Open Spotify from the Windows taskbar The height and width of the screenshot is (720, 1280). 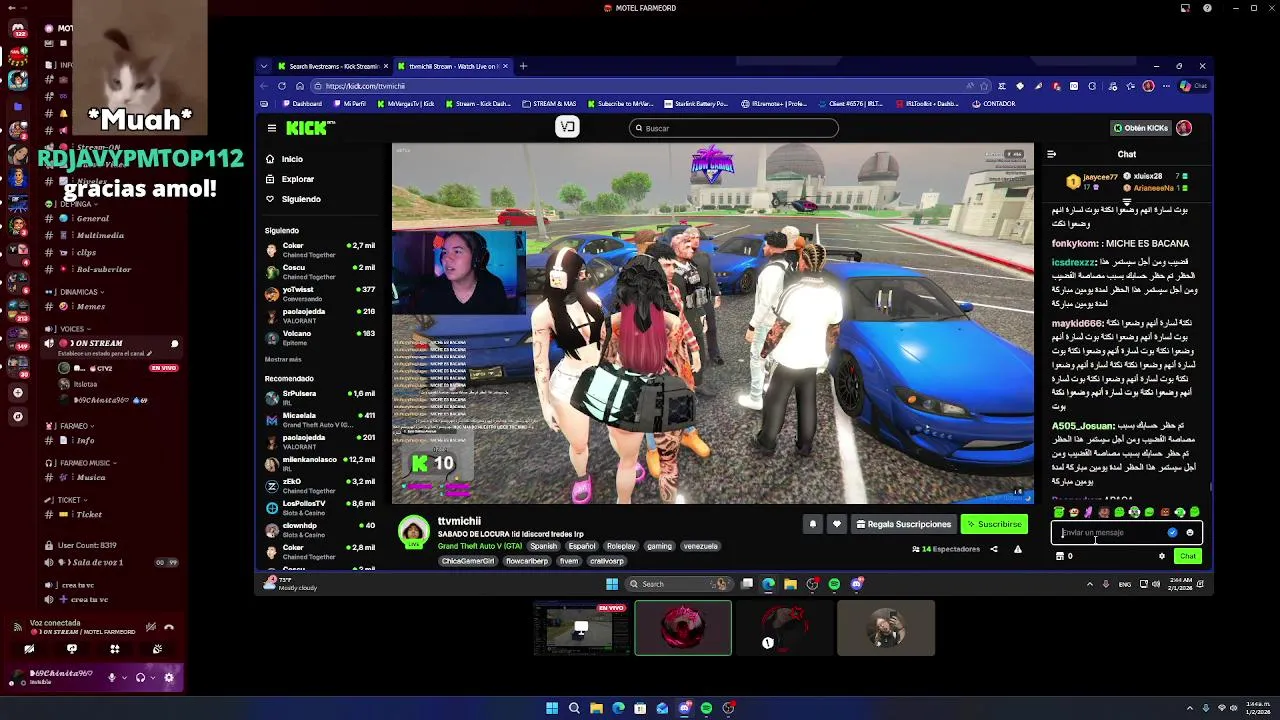coord(706,708)
